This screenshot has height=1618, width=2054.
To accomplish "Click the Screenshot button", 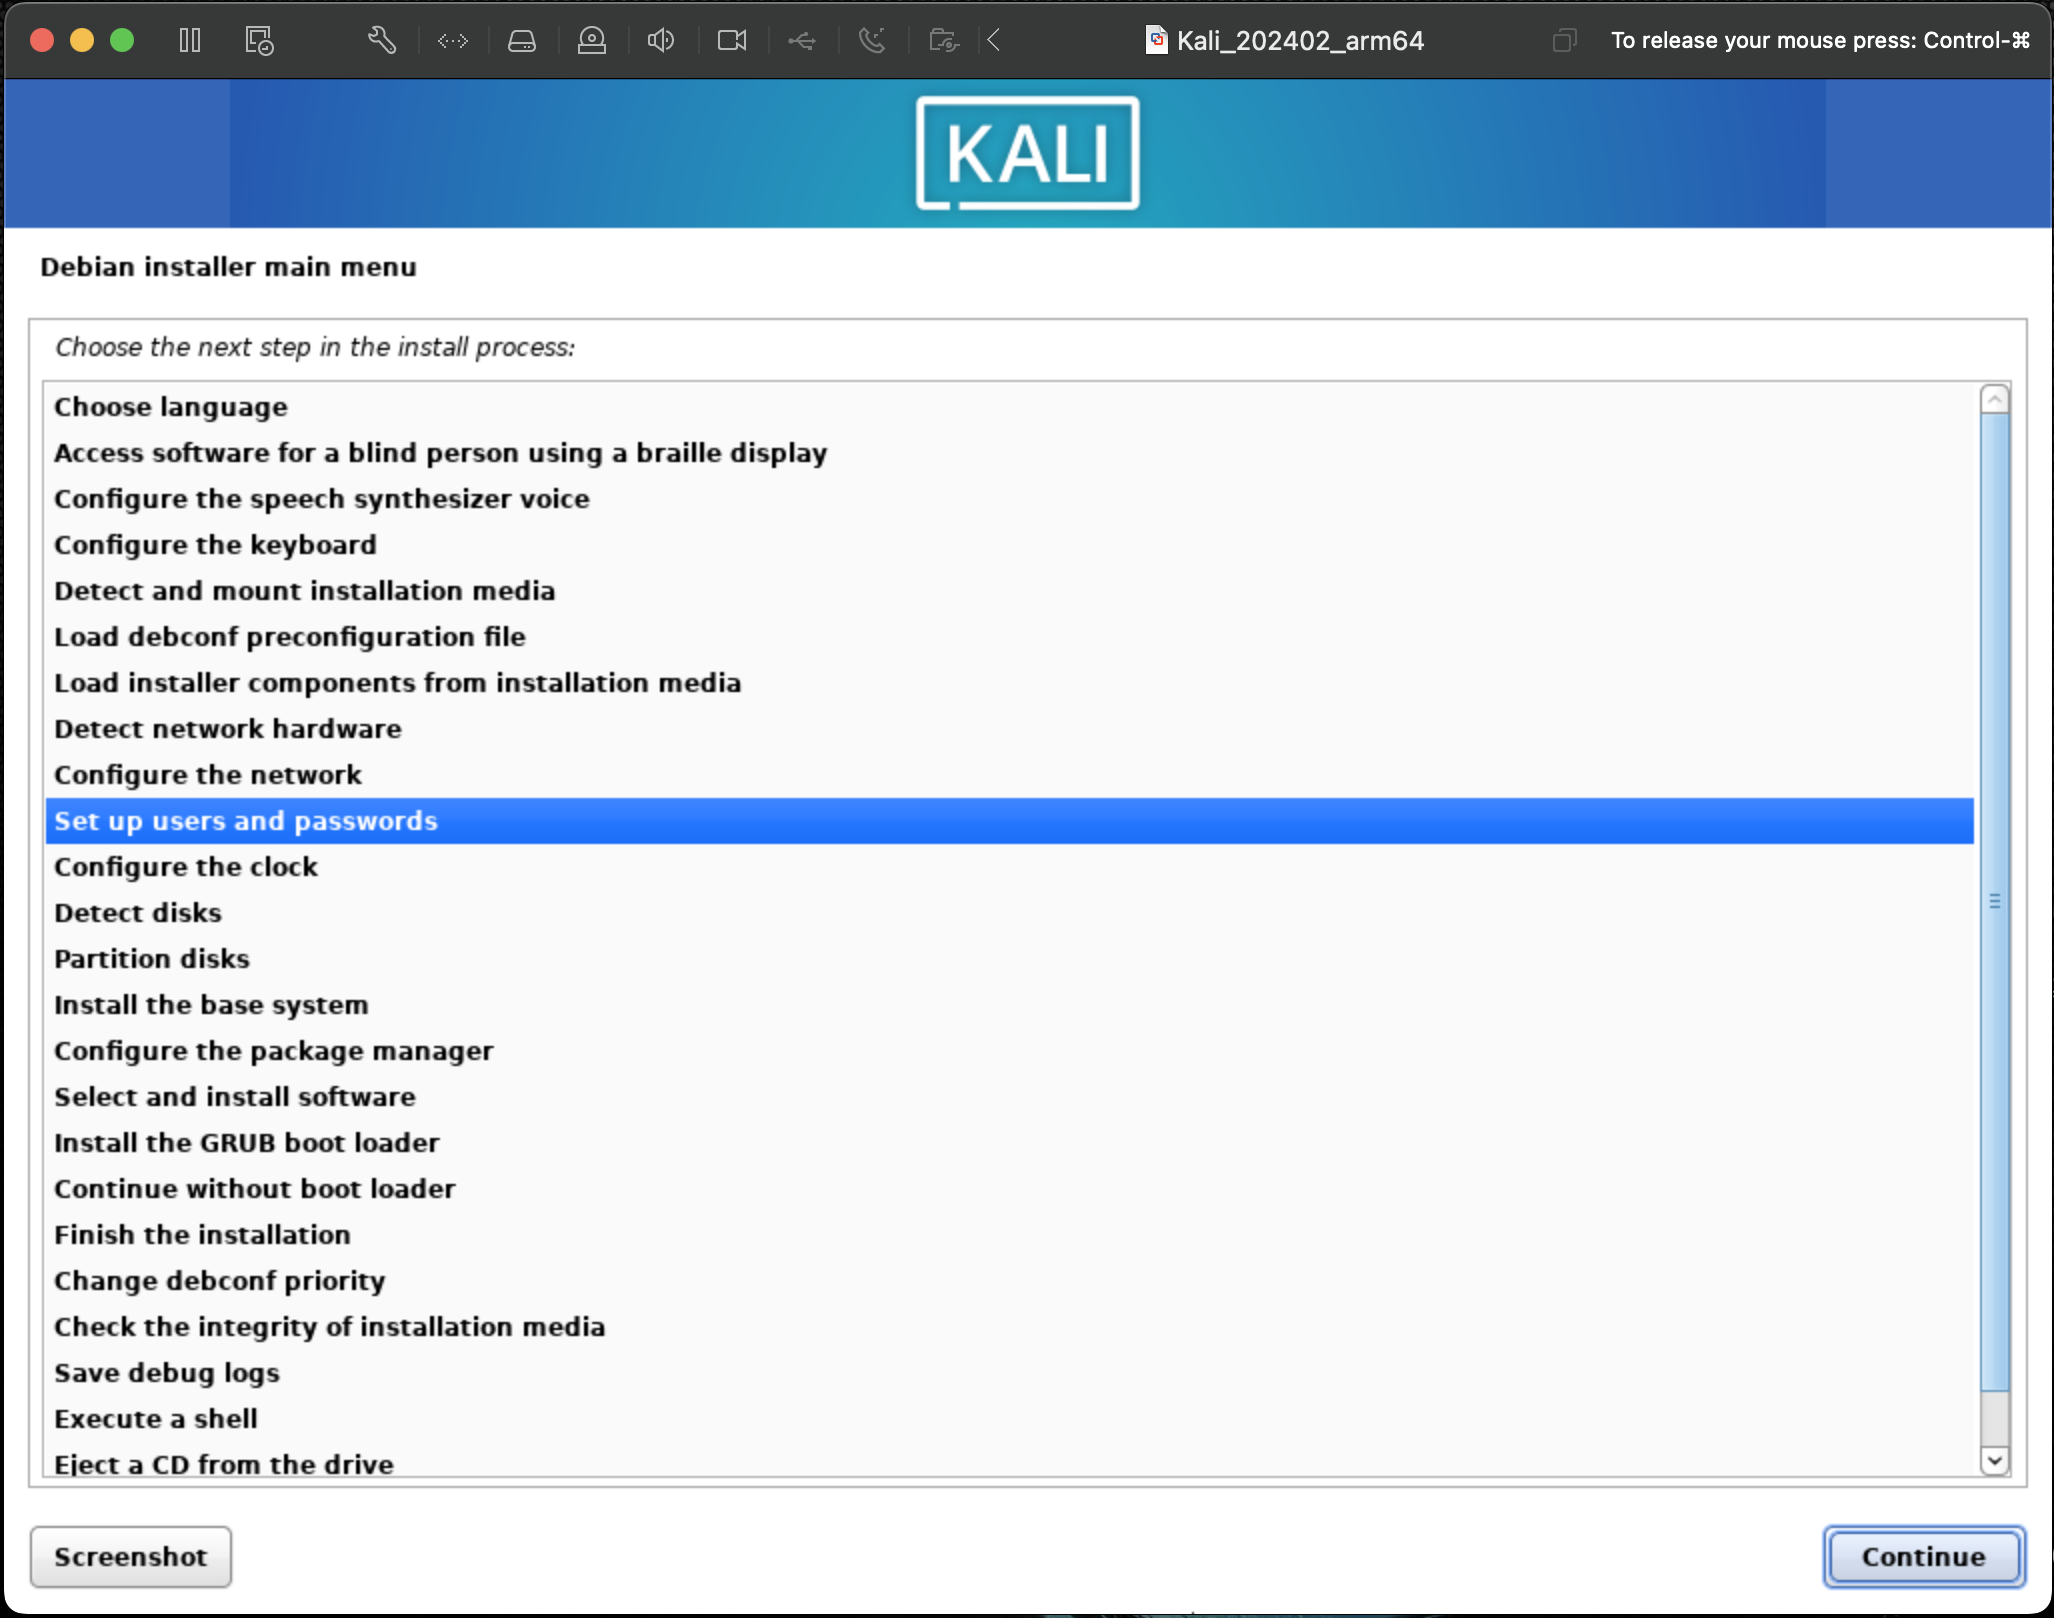I will click(x=132, y=1555).
